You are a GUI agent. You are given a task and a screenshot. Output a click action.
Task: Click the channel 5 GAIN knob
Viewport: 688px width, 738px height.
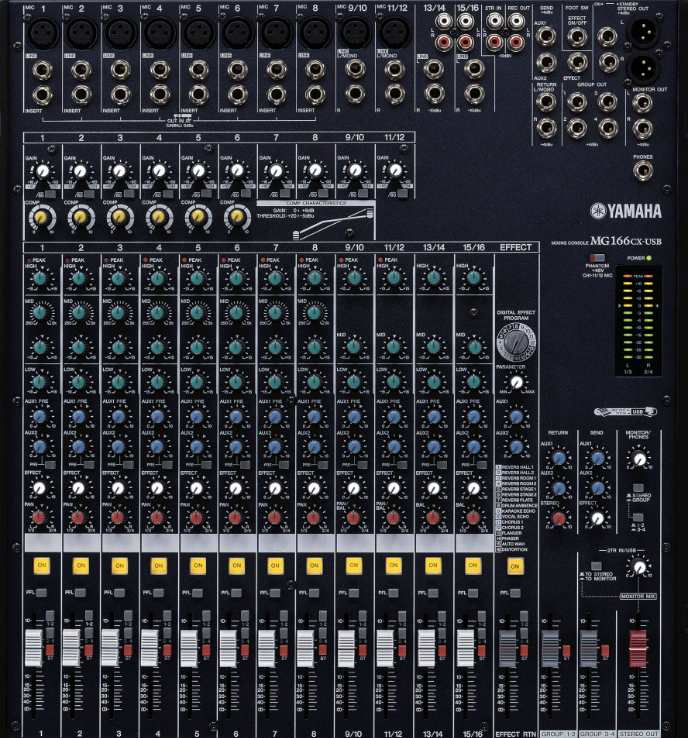coord(198,171)
